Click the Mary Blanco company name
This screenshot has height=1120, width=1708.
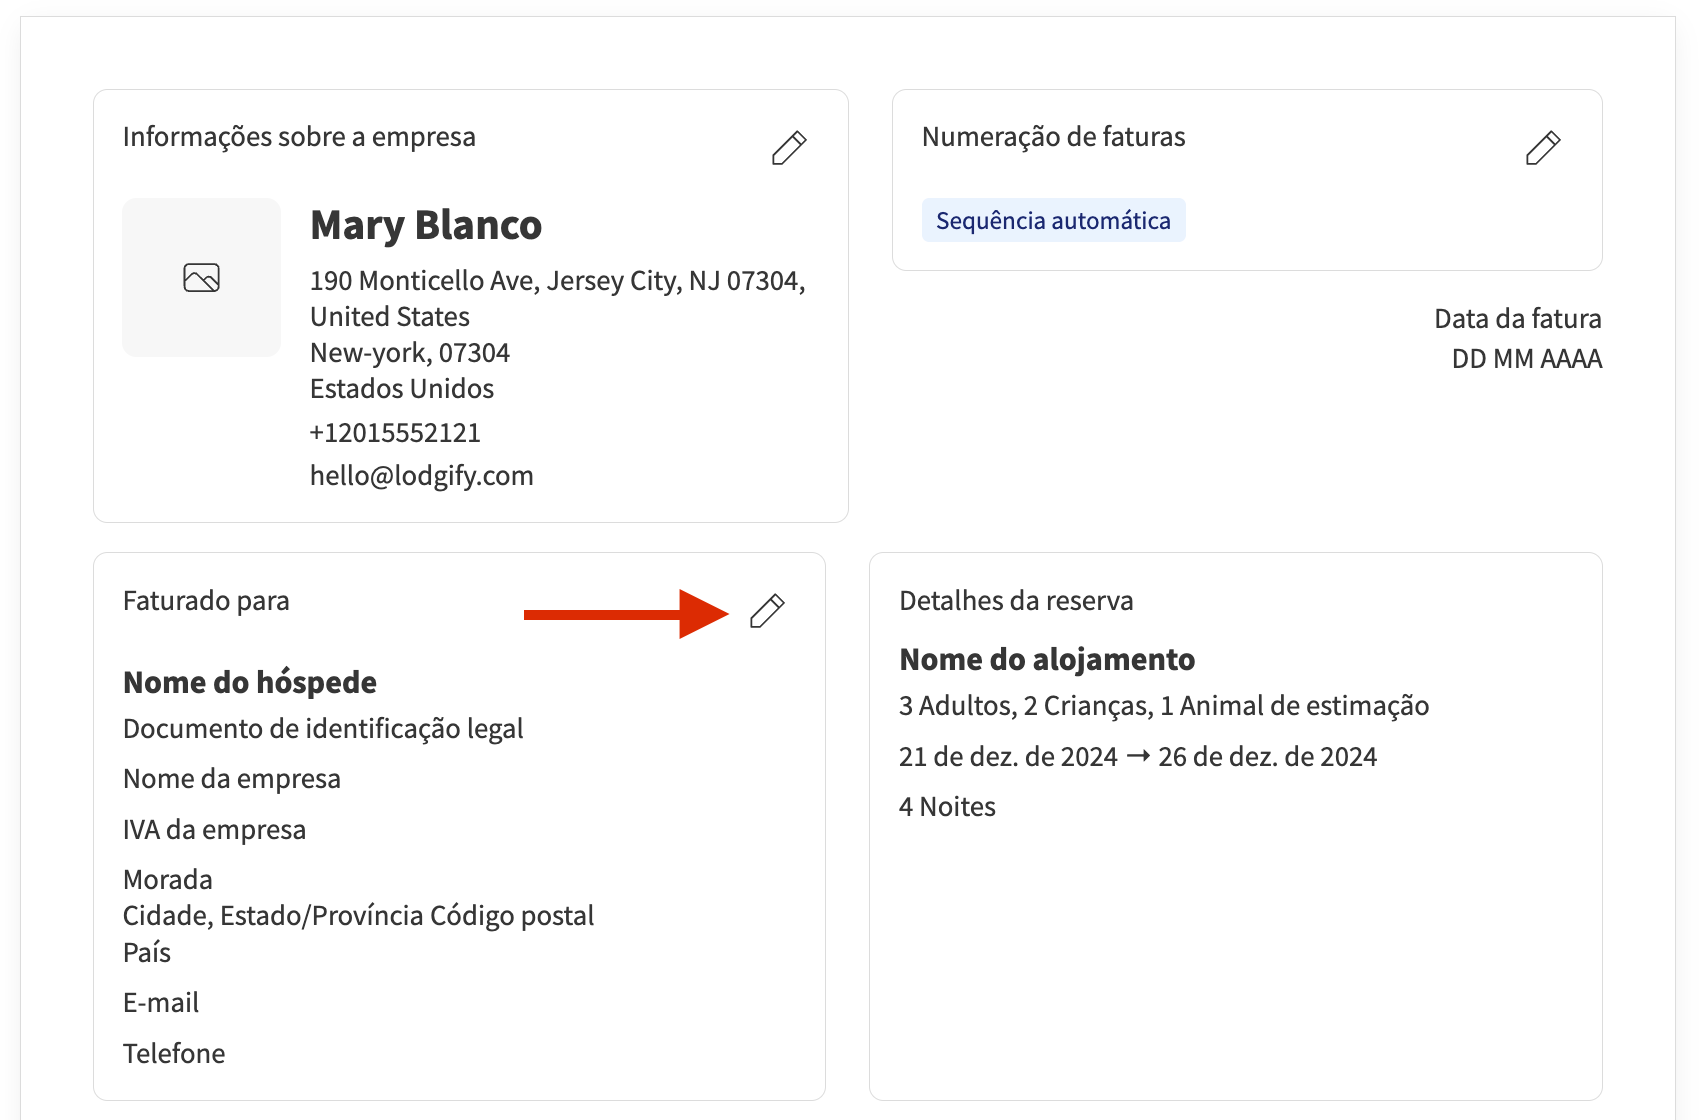point(426,226)
